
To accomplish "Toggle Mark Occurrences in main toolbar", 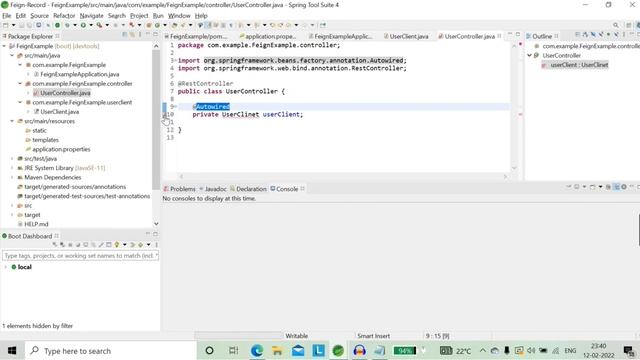I will coord(208,25).
